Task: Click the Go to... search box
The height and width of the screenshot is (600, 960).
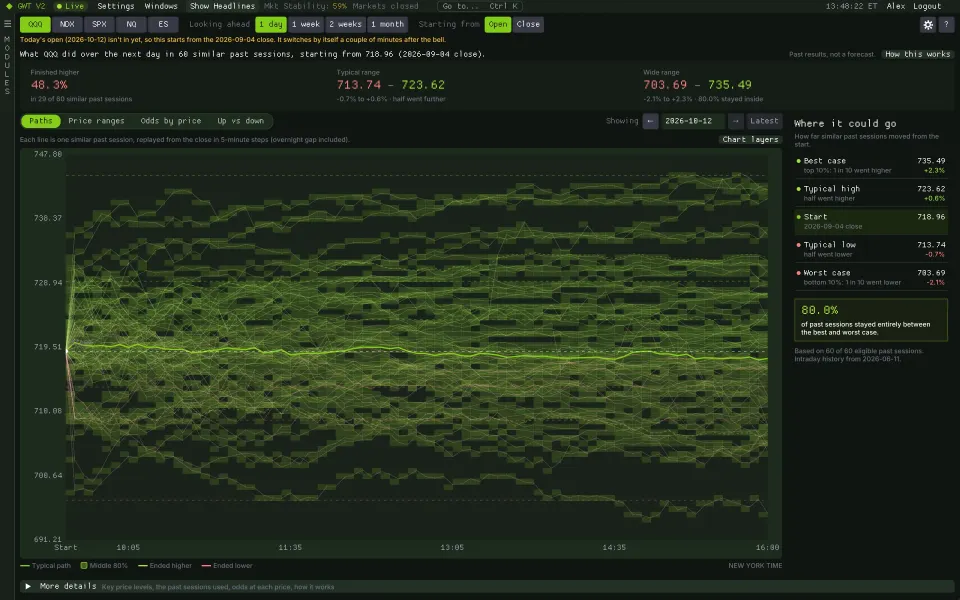Action: (x=480, y=6)
